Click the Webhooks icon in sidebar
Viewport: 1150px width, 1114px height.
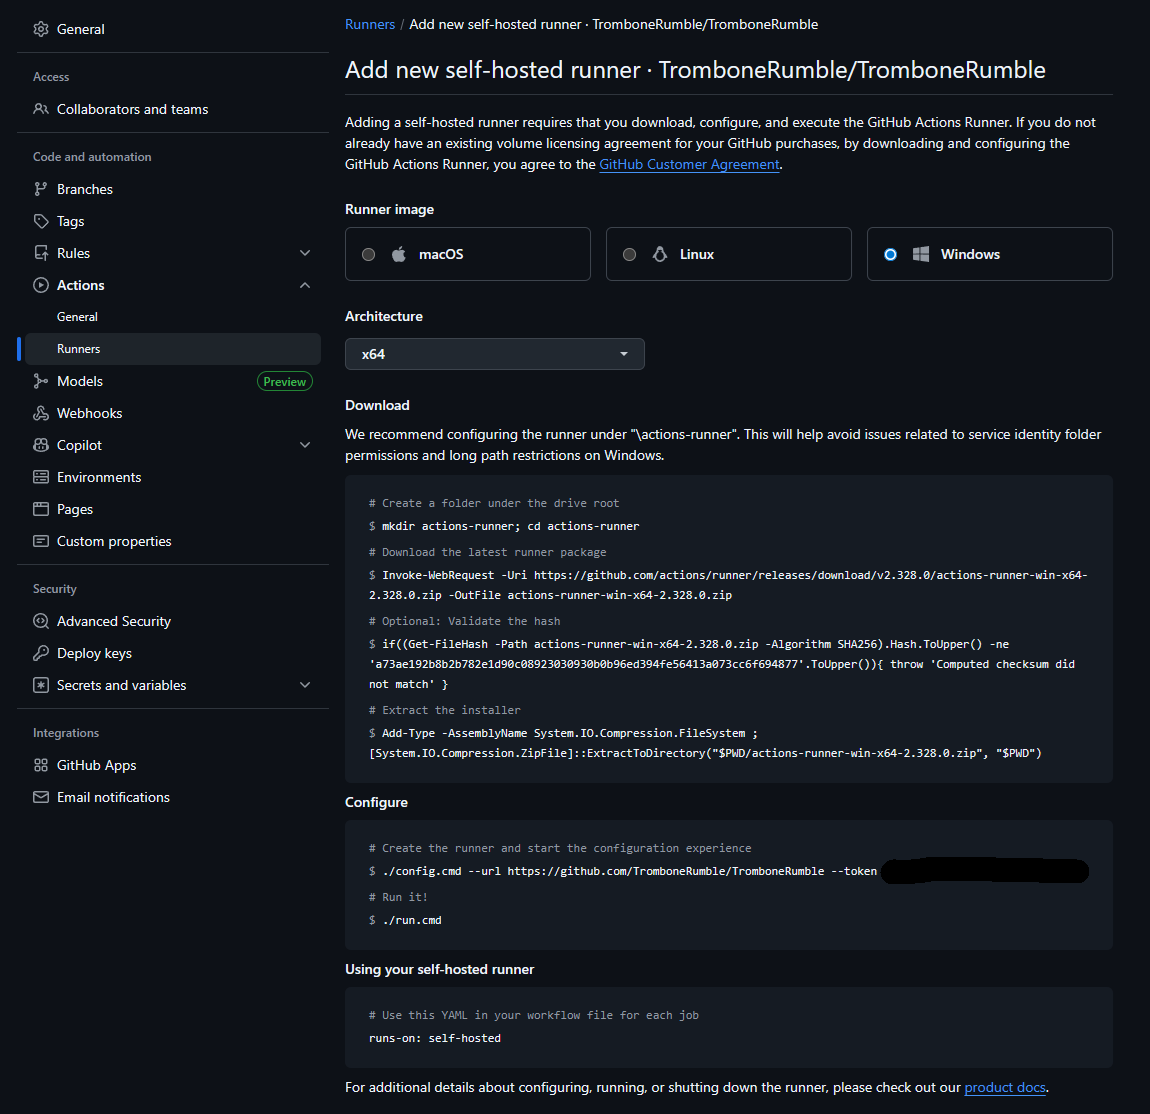click(41, 414)
